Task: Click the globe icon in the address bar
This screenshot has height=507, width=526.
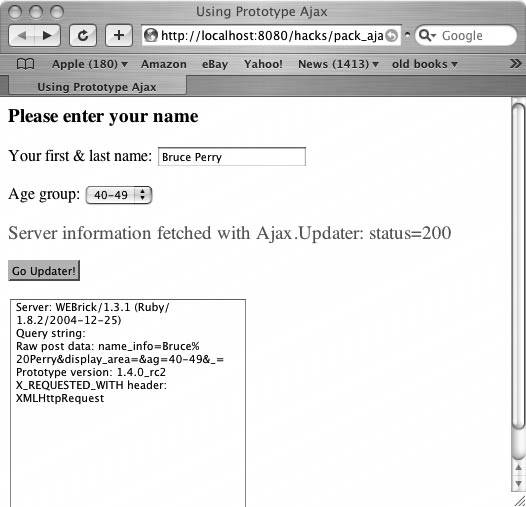Action: [151, 35]
